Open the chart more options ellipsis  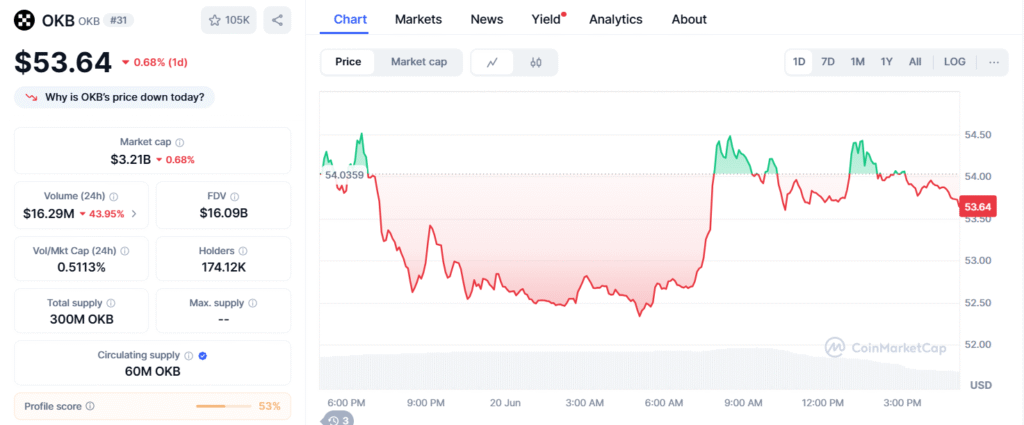point(994,62)
